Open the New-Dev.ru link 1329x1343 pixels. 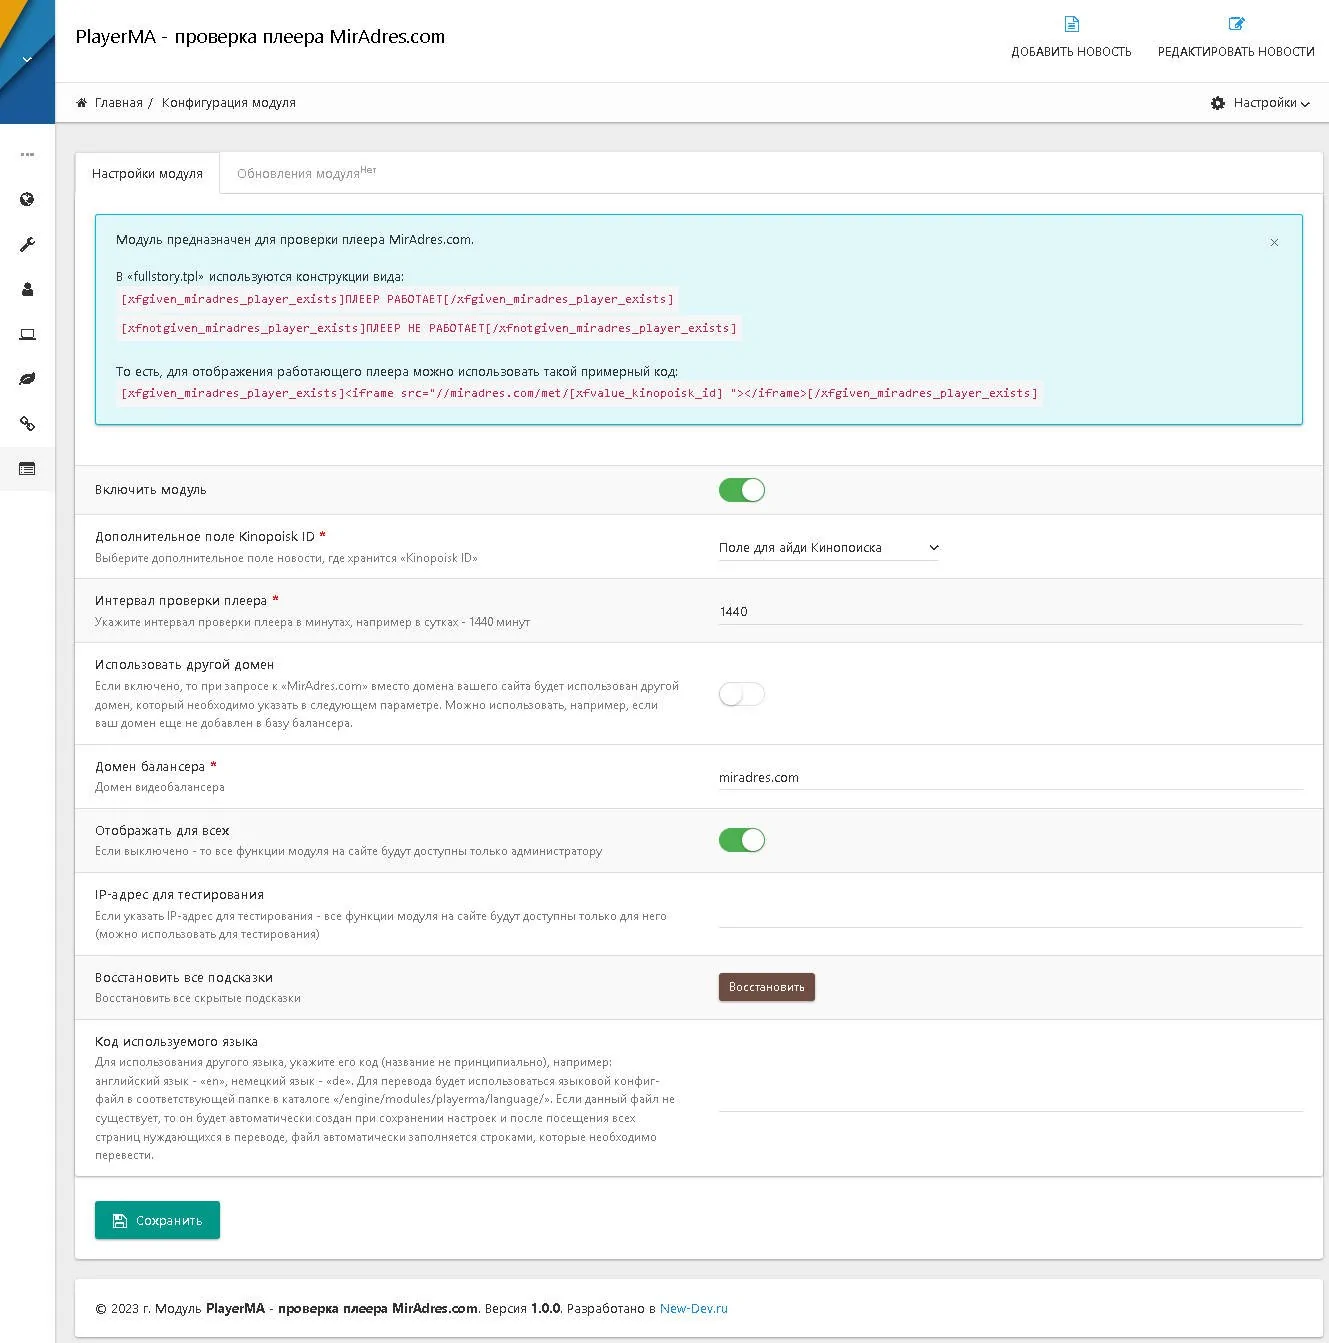tap(693, 1308)
